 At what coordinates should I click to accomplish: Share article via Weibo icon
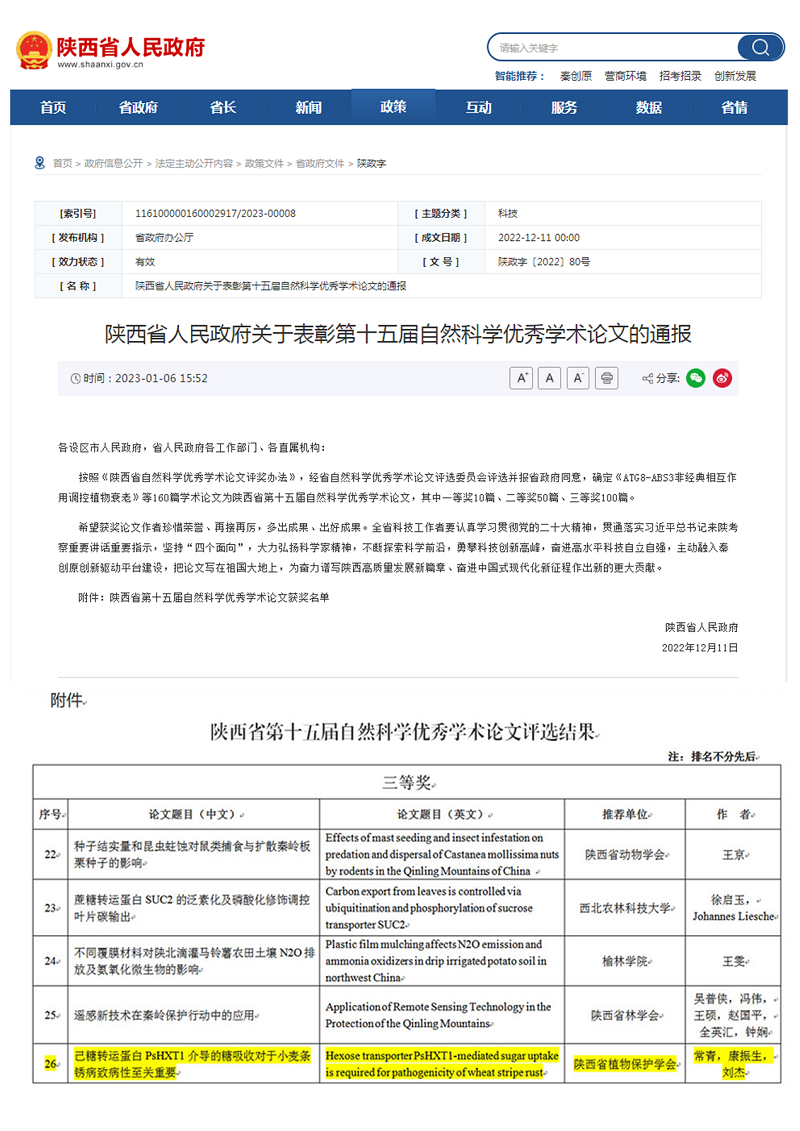point(722,378)
